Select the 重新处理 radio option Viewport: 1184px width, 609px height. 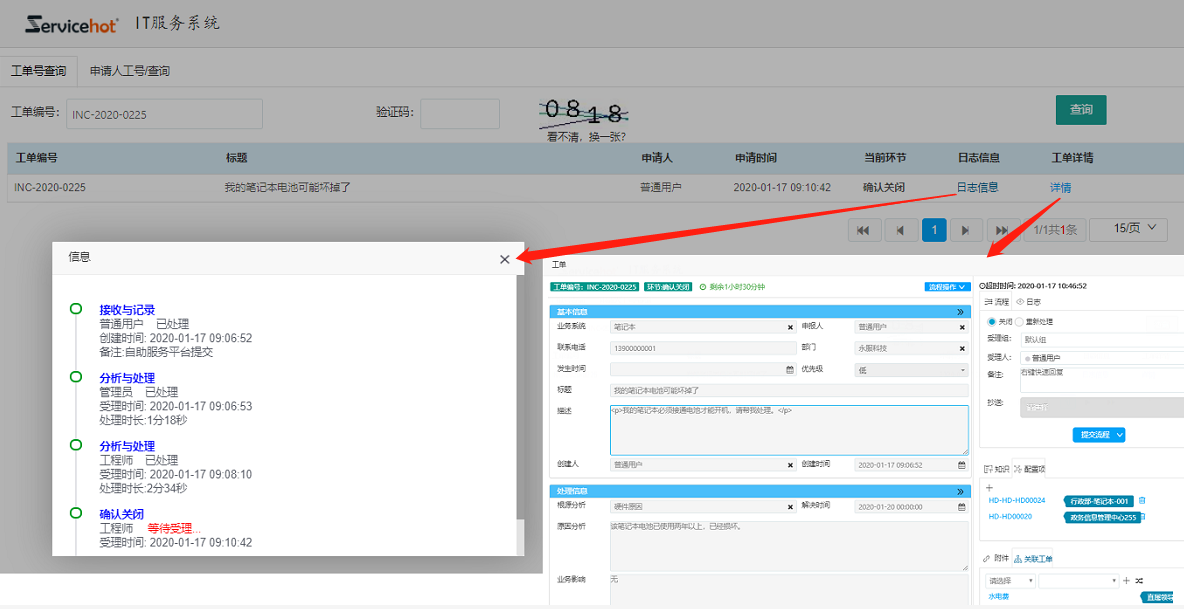point(1019,322)
